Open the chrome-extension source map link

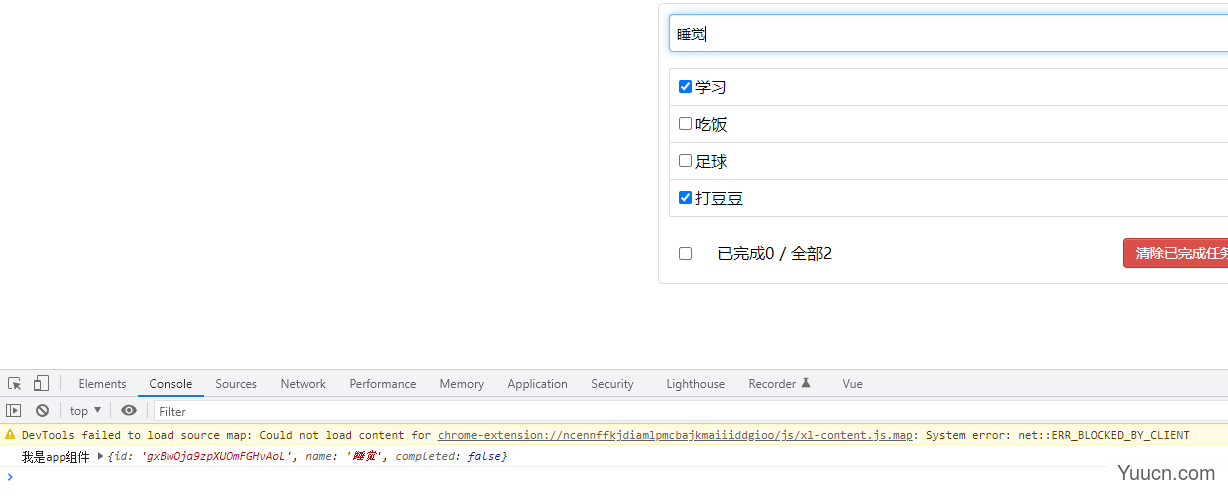674,435
